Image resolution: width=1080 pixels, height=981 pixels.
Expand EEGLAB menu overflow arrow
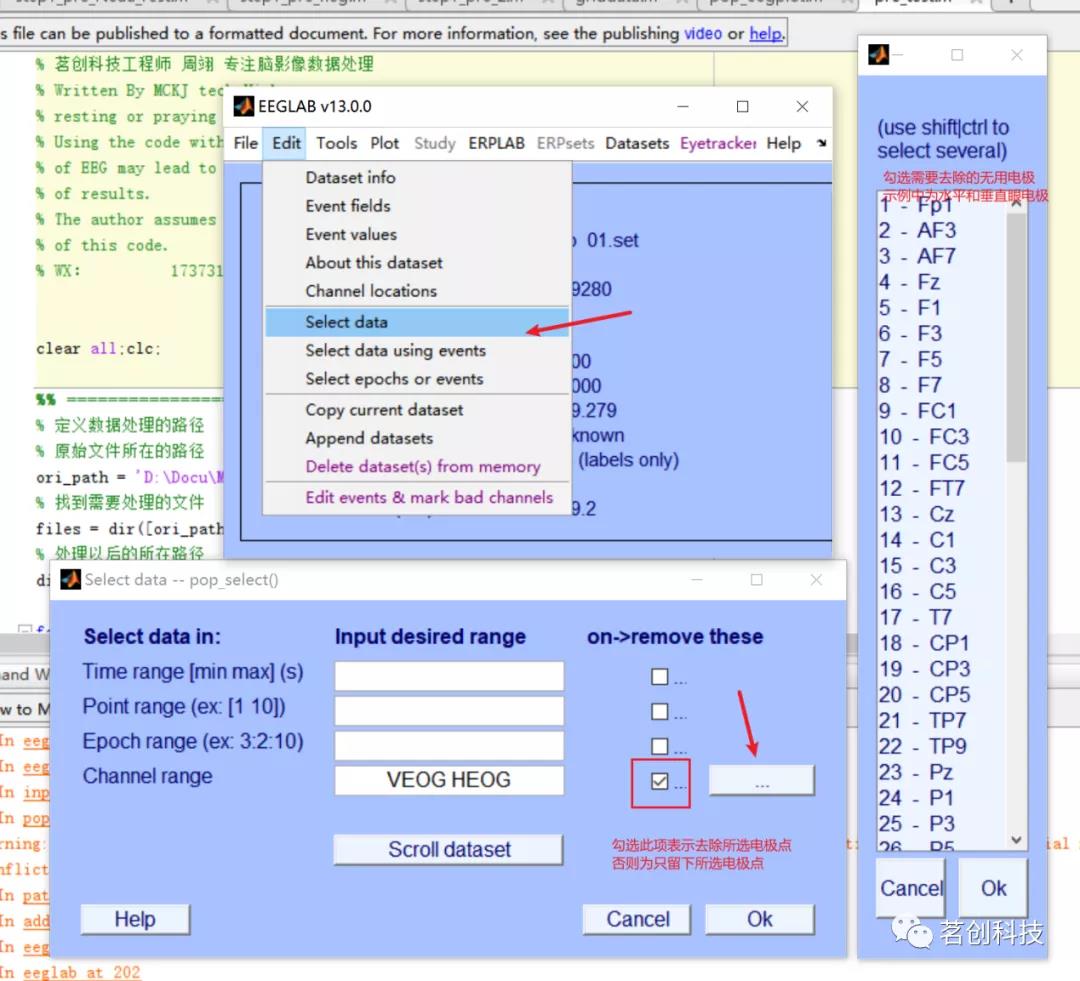[821, 143]
